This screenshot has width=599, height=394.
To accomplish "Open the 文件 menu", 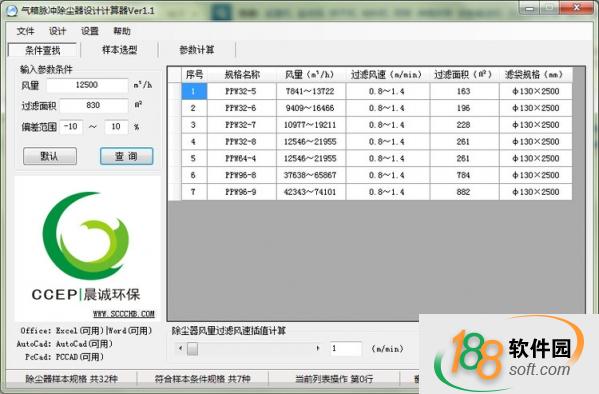I will click(25, 31).
